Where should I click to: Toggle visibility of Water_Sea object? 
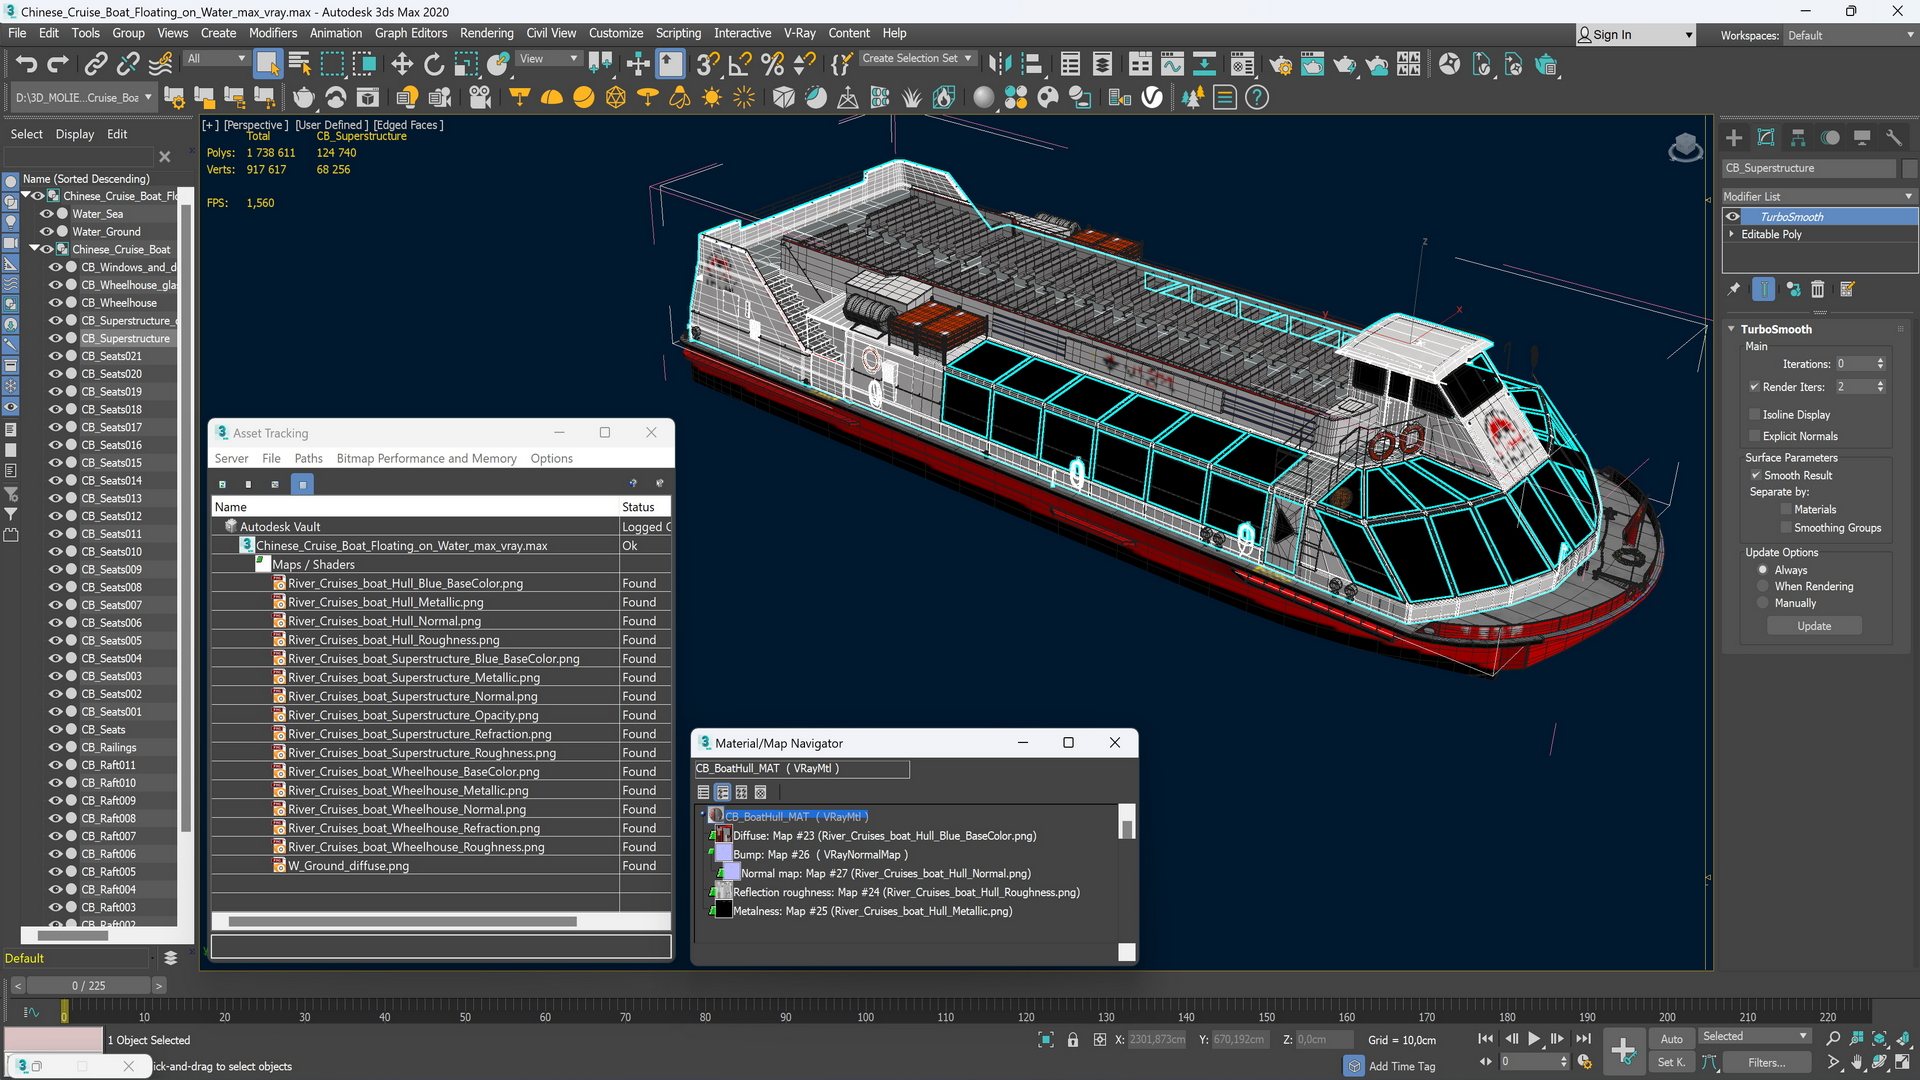coord(44,212)
